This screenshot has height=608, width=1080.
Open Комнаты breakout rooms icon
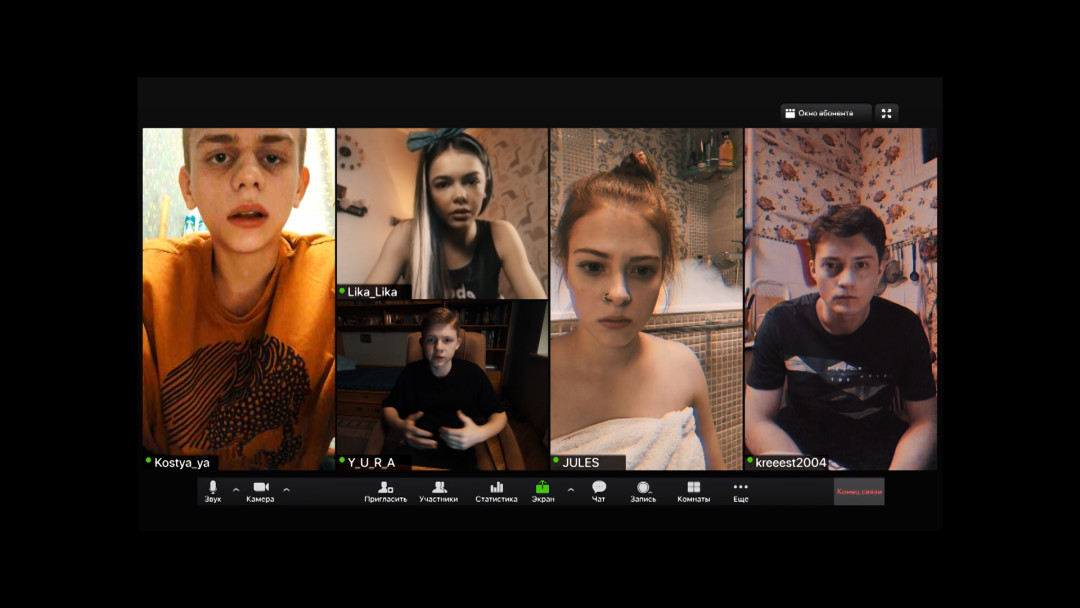point(693,487)
